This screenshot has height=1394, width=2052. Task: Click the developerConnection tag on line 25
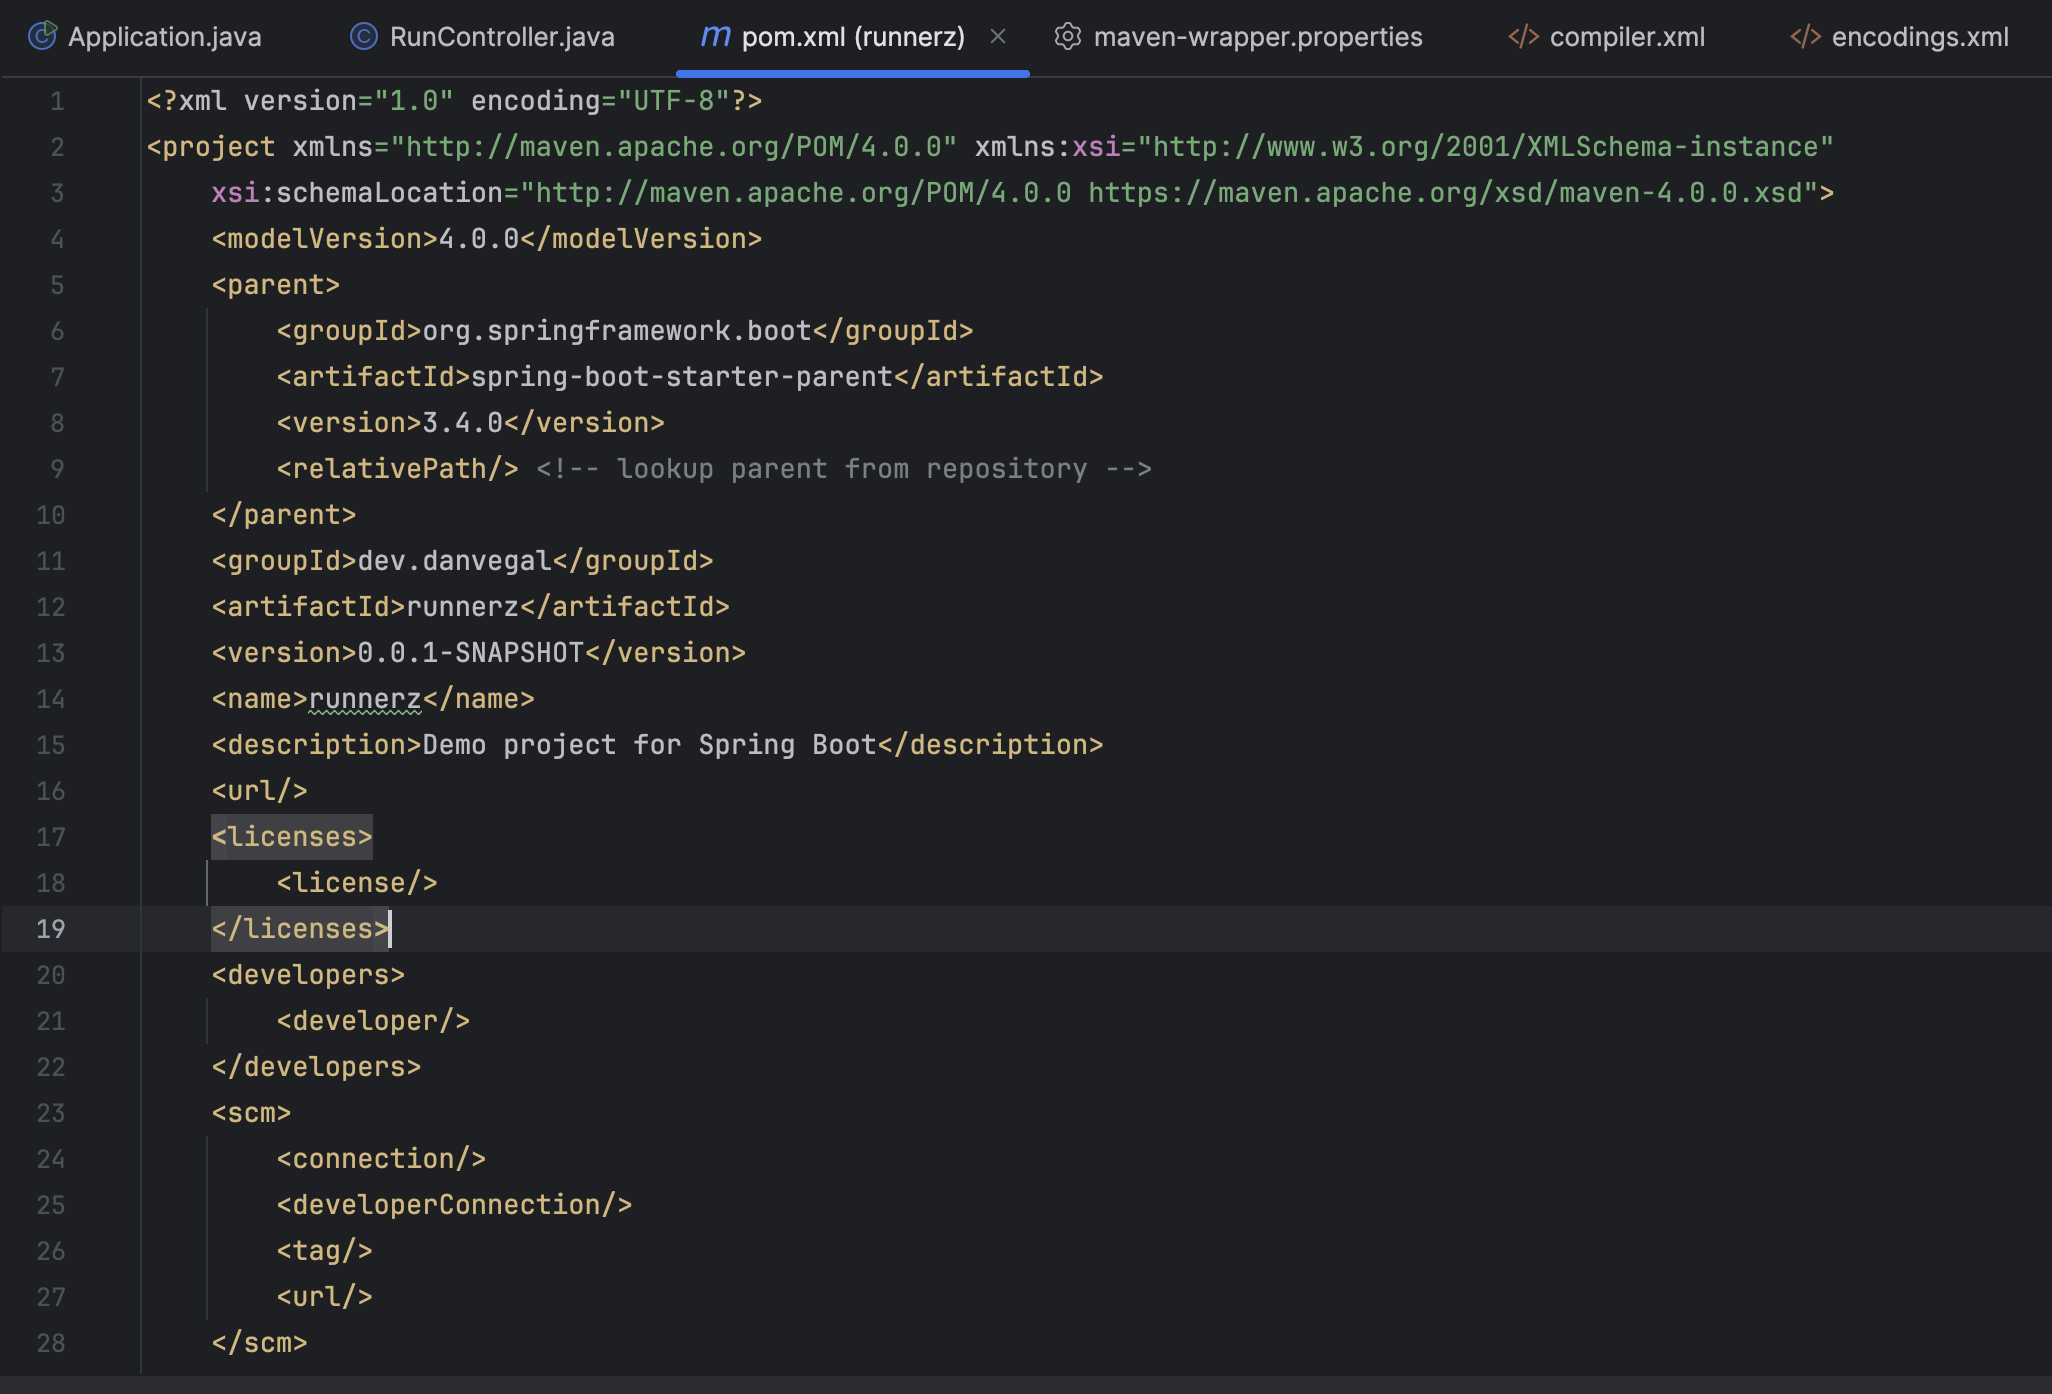coord(454,1205)
